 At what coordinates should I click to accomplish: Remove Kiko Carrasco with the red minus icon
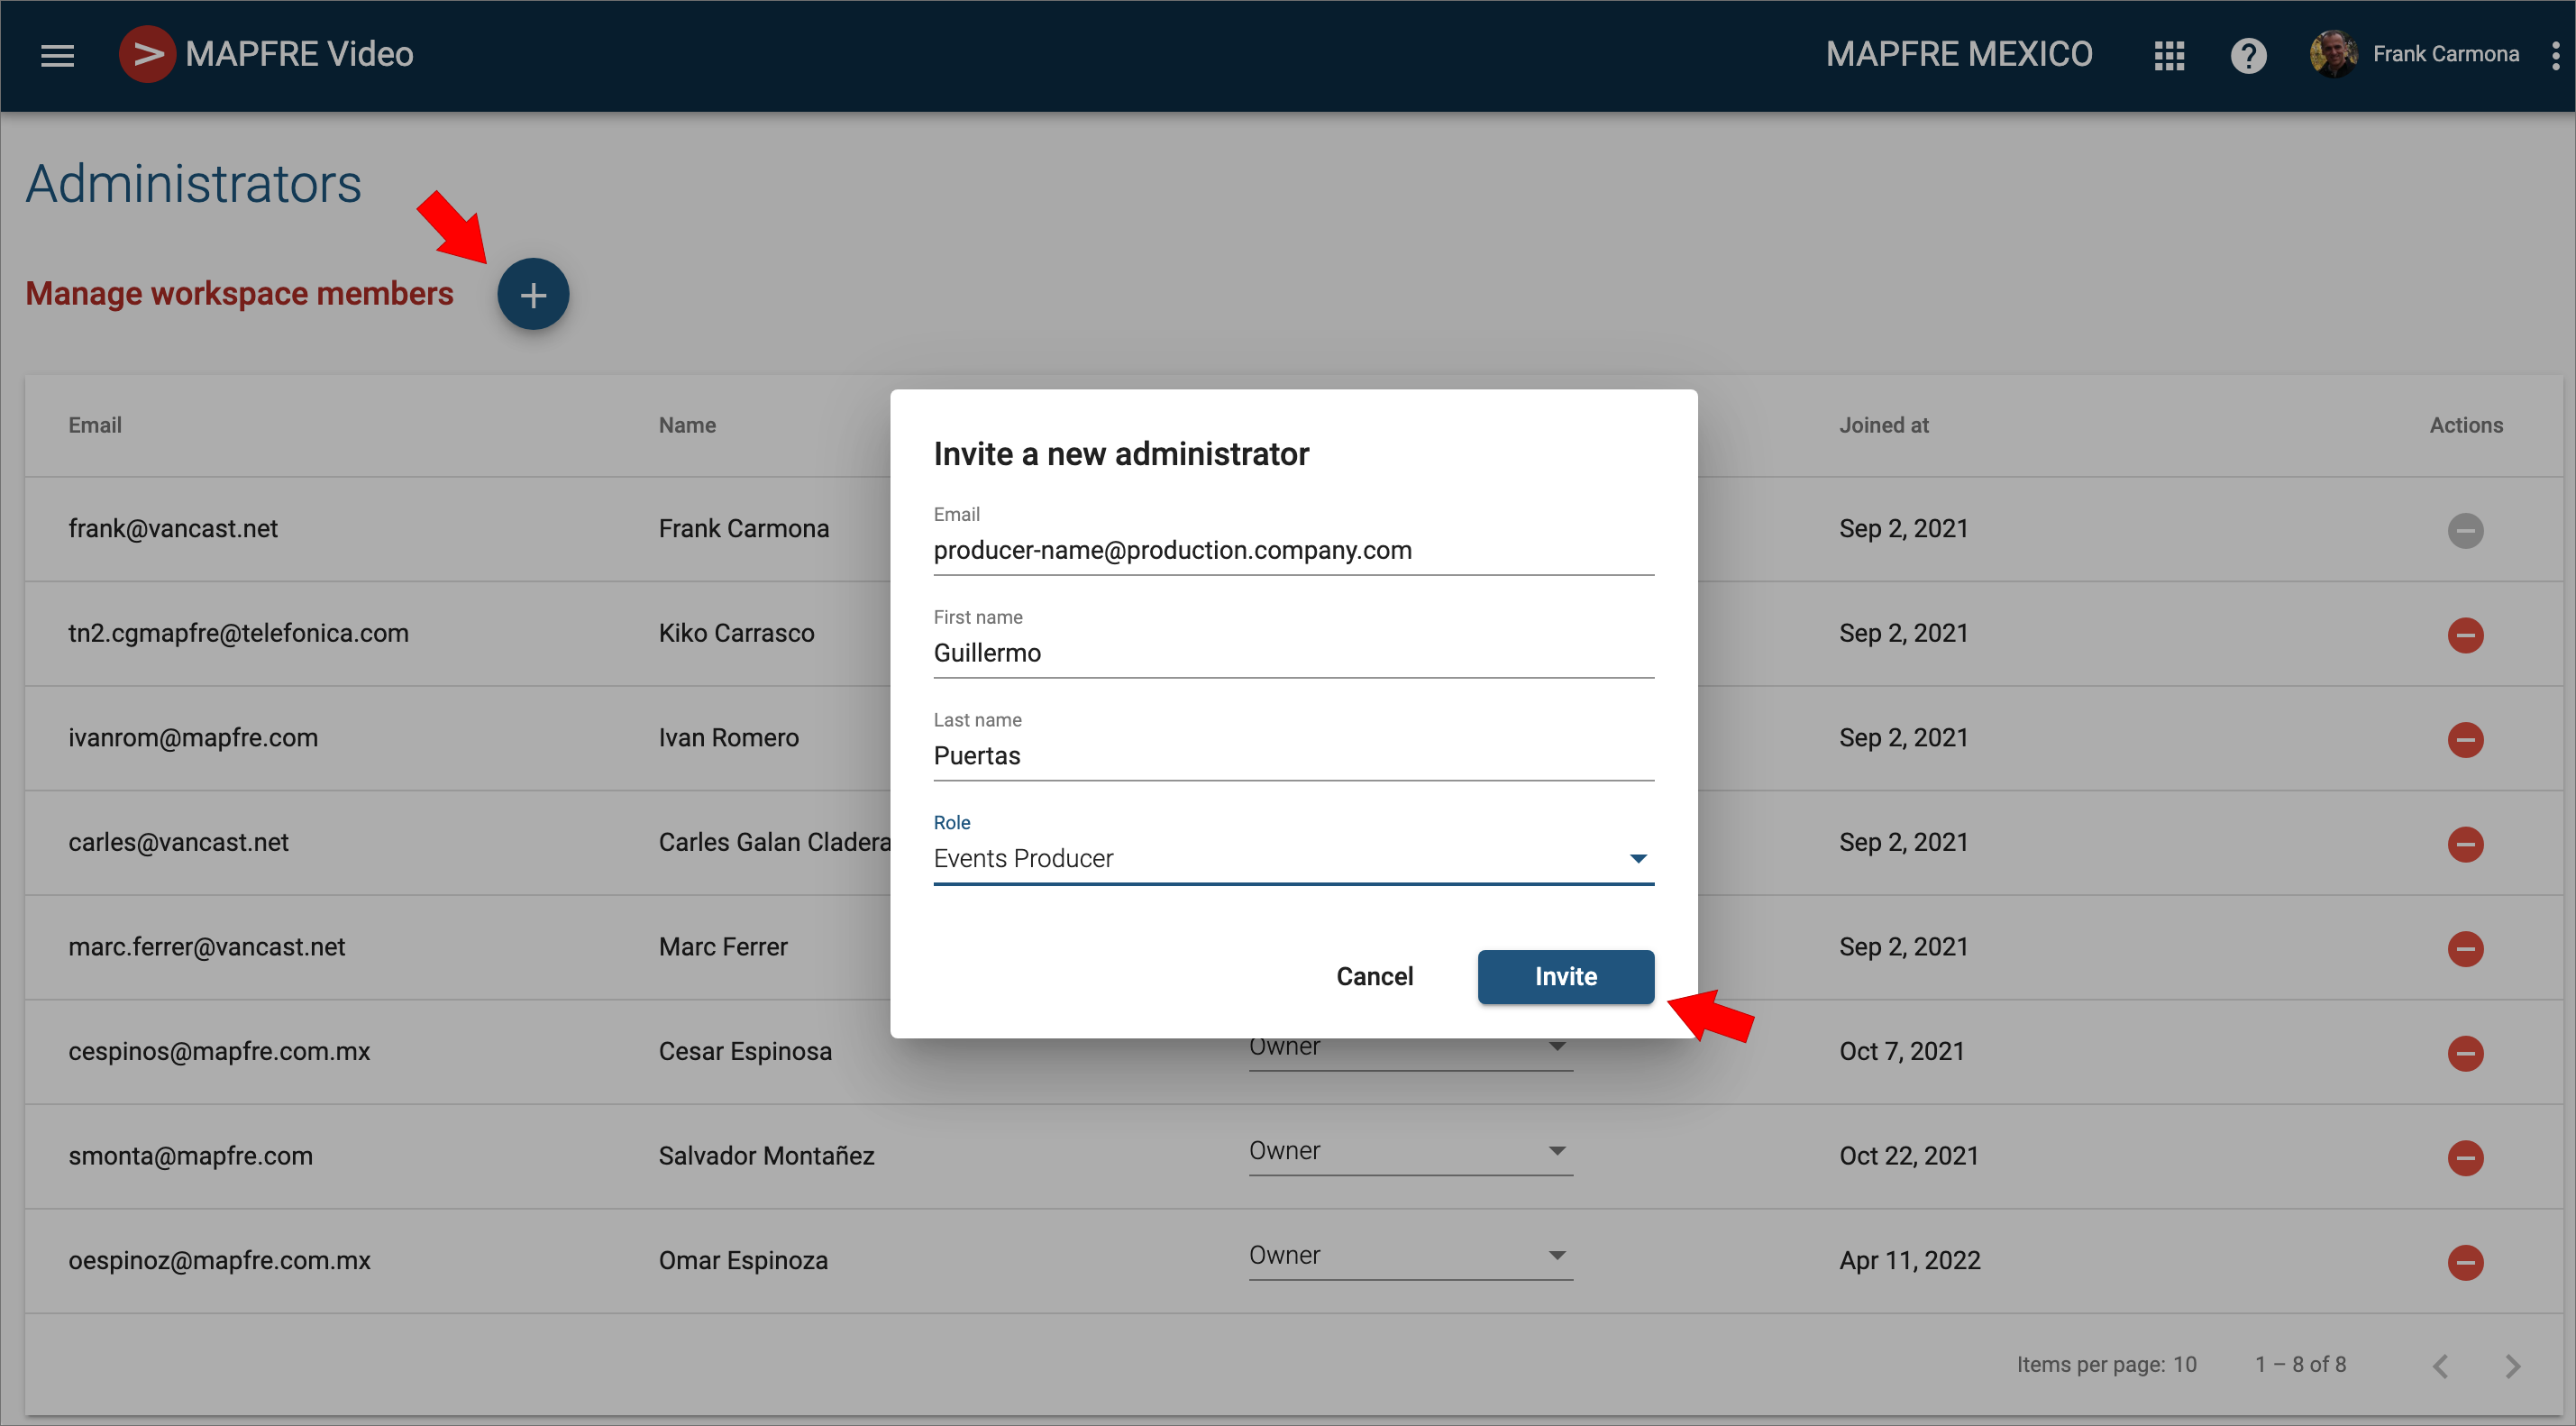pos(2465,635)
